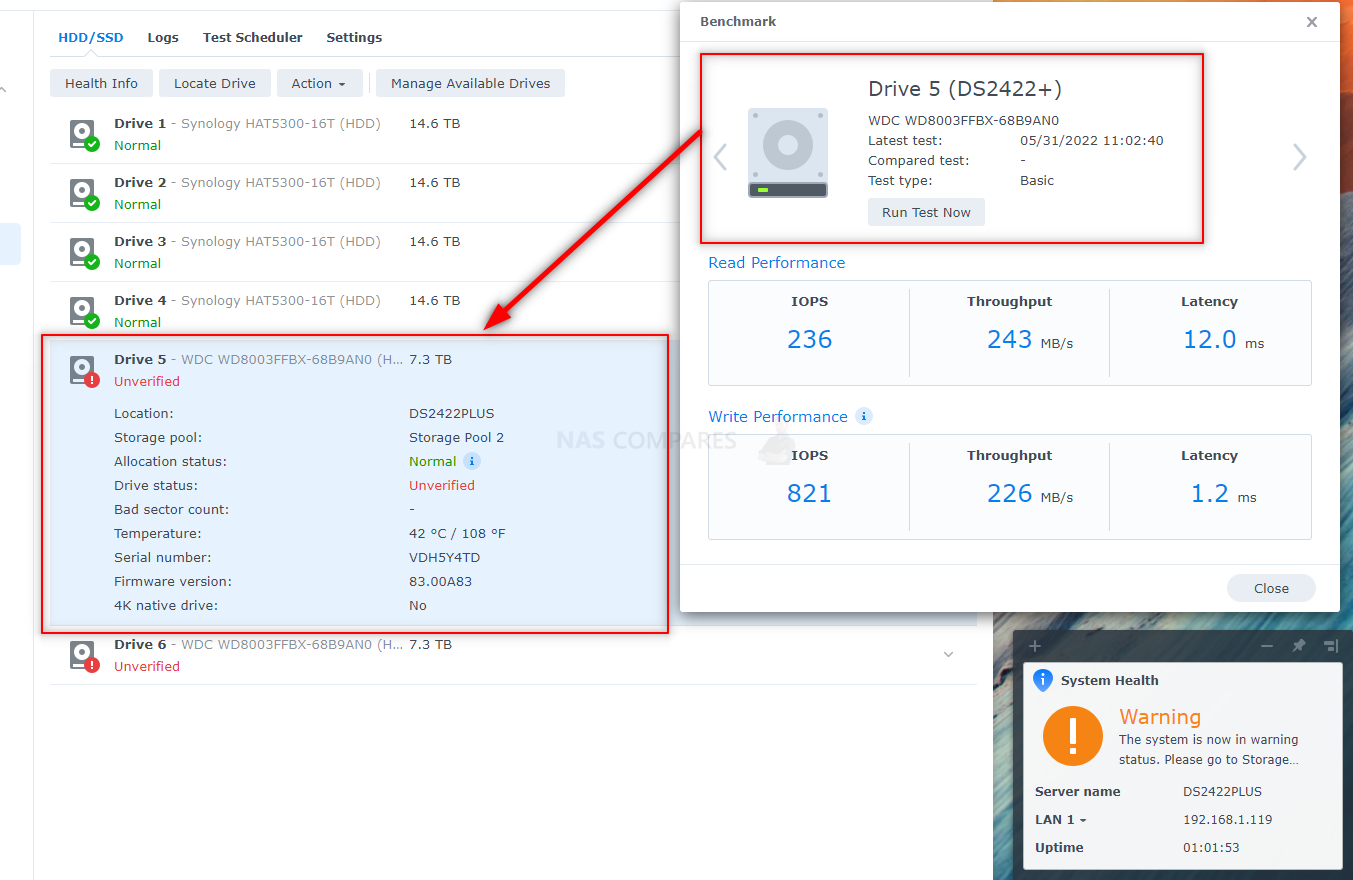Select the Drive 3 row
The image size is (1353, 880).
click(x=513, y=252)
